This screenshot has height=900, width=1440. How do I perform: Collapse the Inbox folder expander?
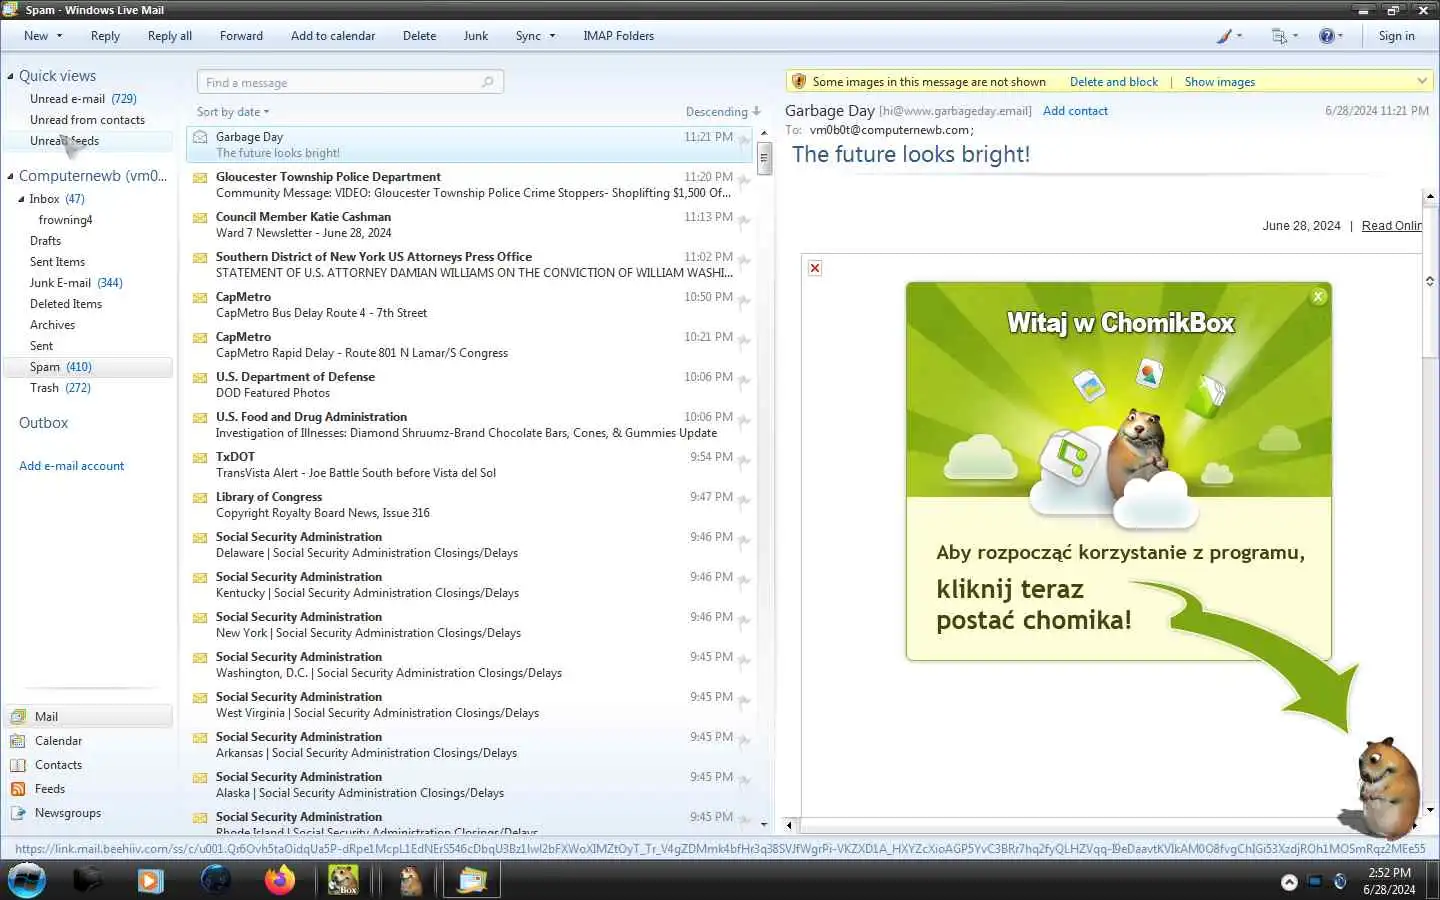pyautogui.click(x=21, y=199)
